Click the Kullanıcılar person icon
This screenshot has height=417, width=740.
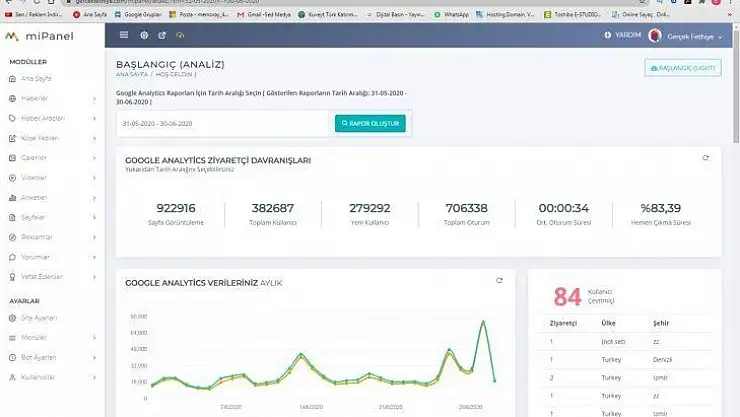[12, 377]
